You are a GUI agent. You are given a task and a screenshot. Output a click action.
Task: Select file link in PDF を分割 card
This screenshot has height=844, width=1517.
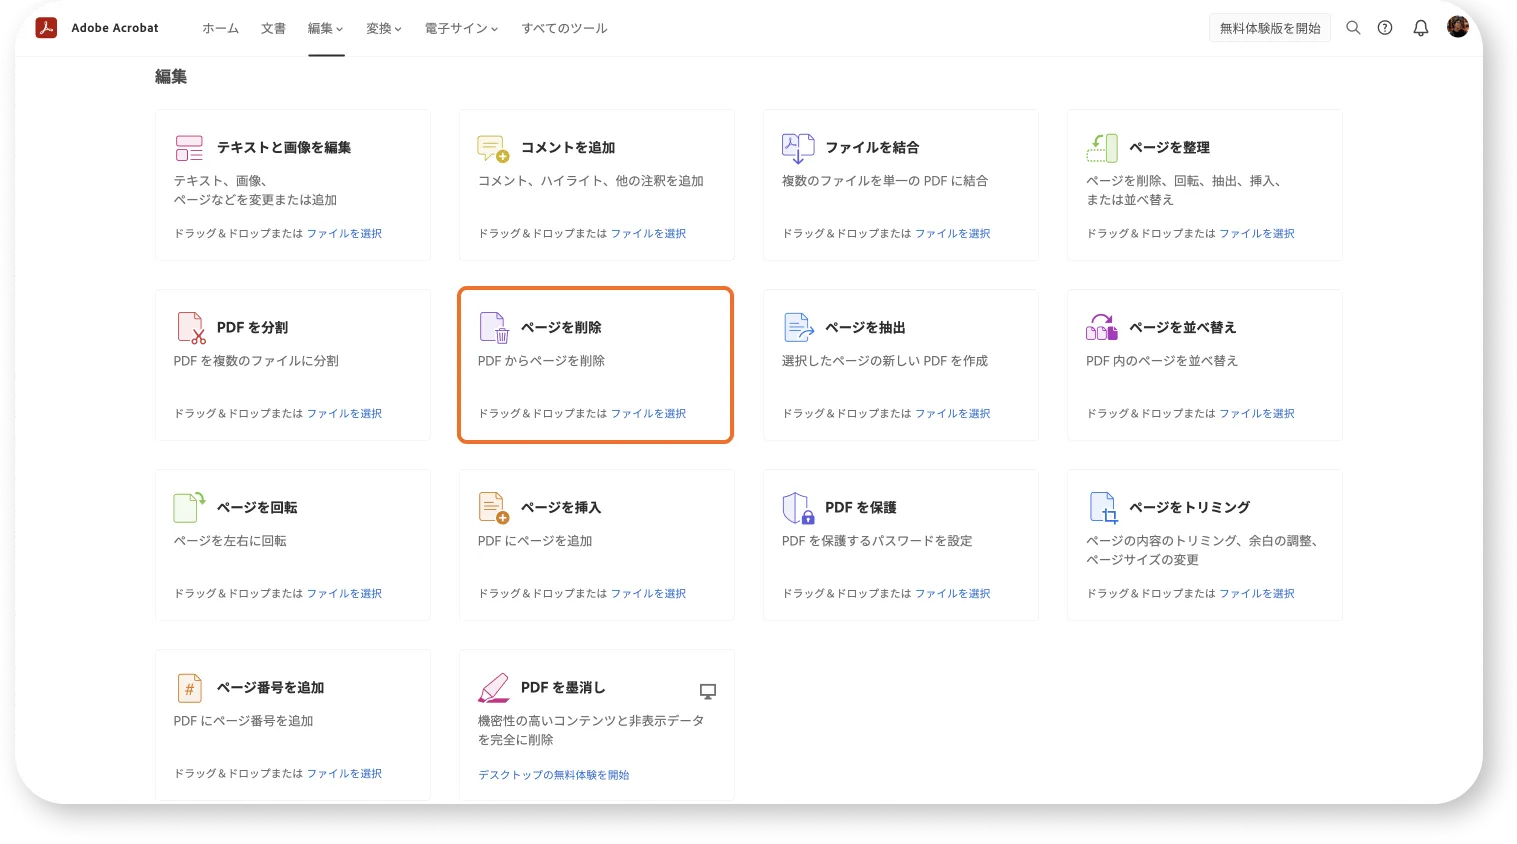click(344, 413)
